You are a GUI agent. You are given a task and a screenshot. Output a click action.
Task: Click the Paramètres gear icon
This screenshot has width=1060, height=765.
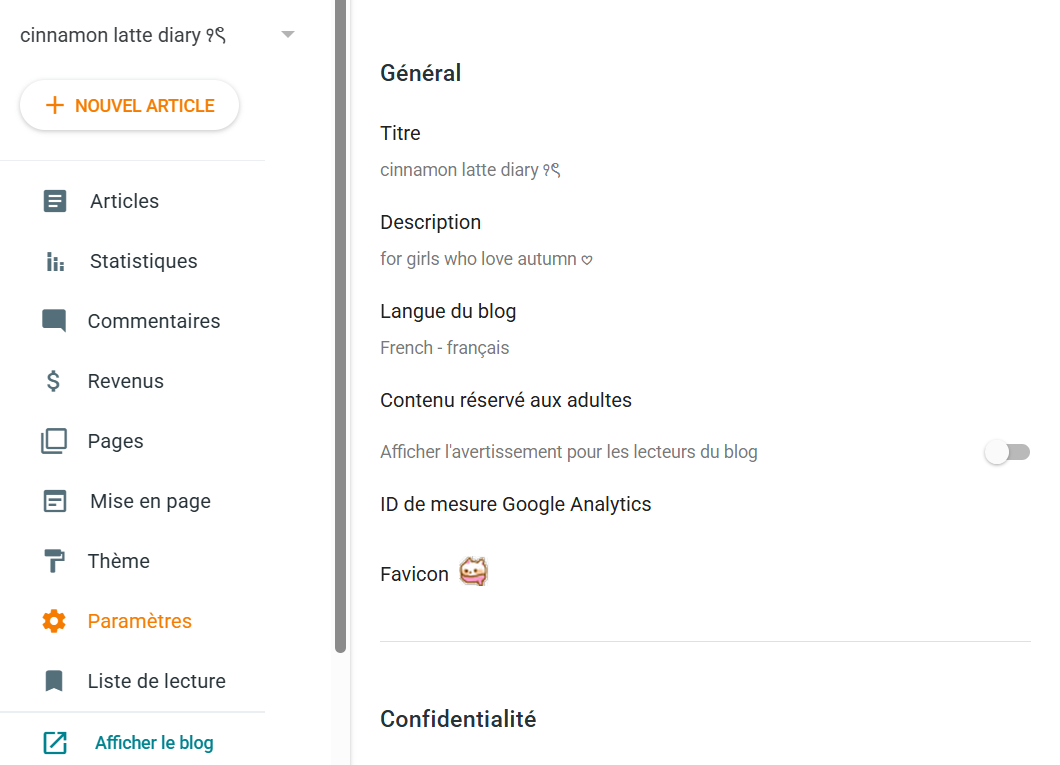click(x=54, y=621)
